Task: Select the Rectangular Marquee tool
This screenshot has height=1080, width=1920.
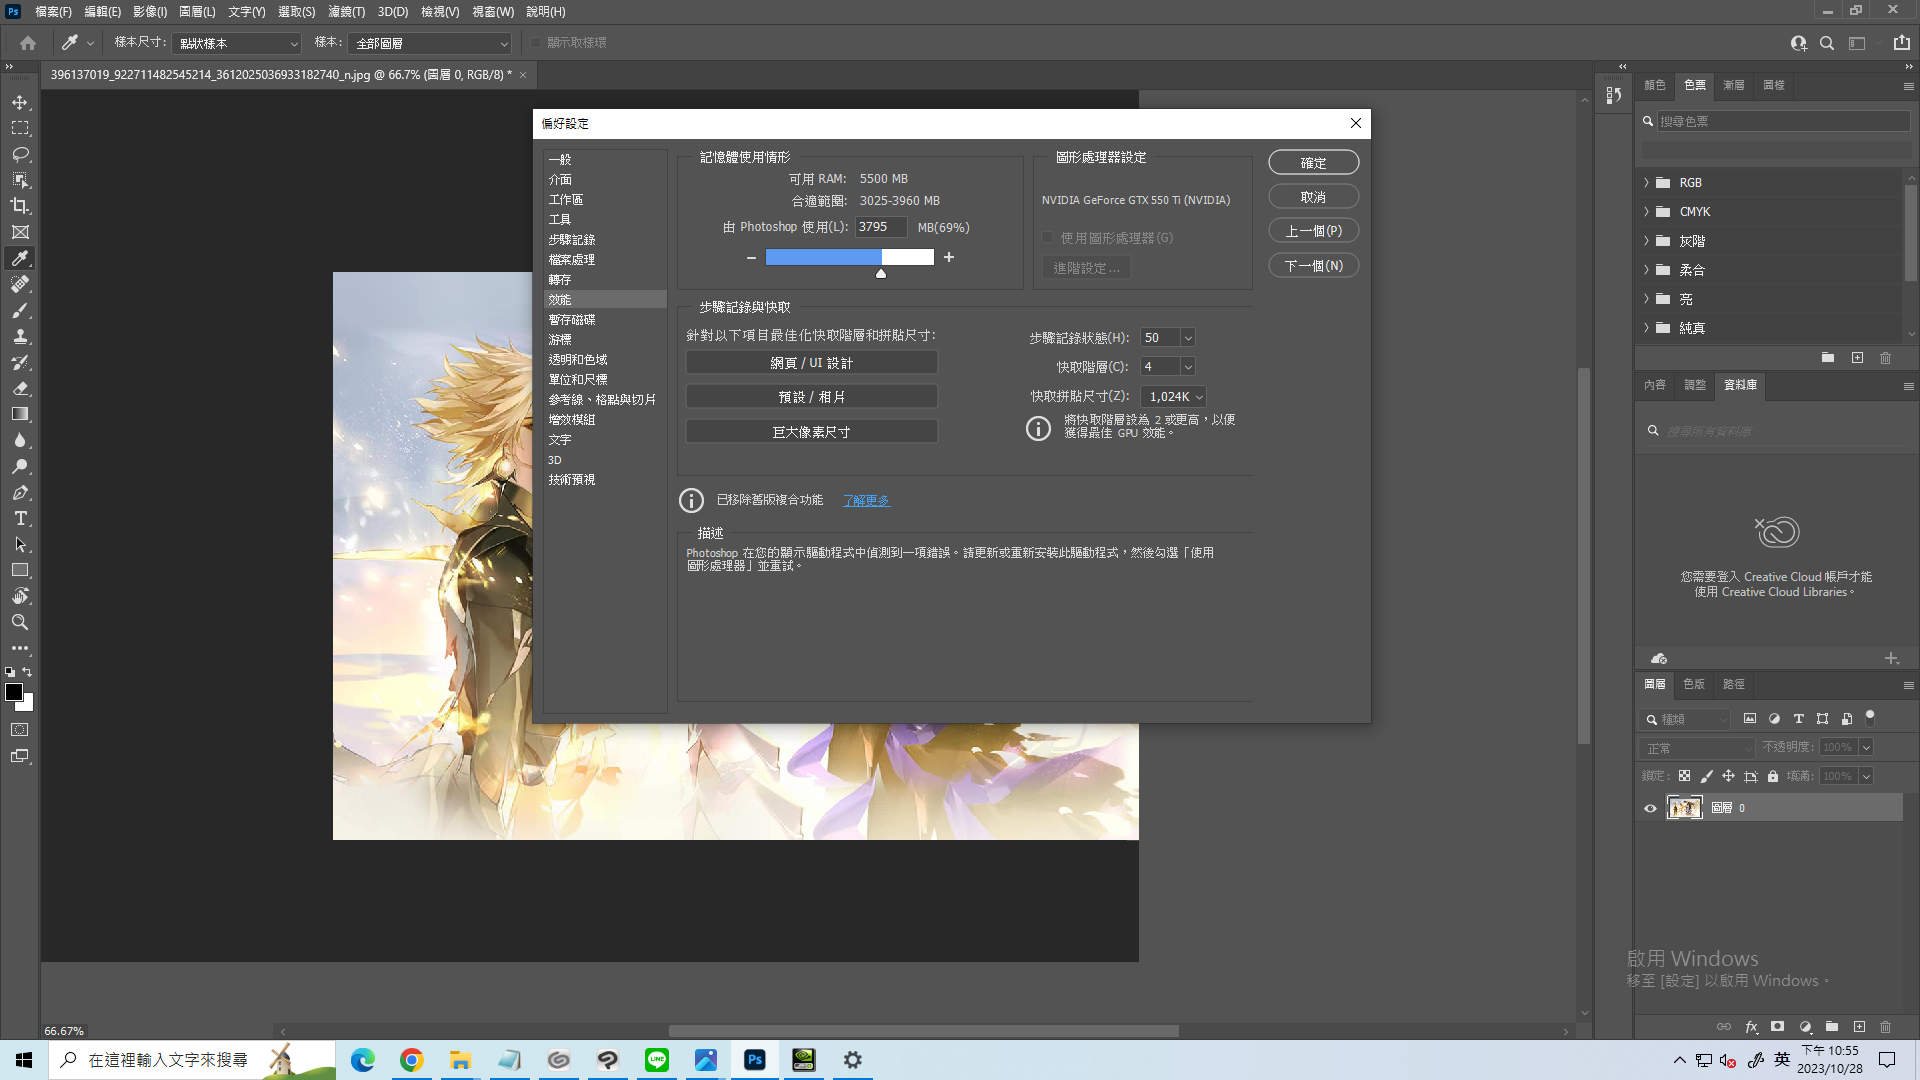Action: [x=20, y=129]
